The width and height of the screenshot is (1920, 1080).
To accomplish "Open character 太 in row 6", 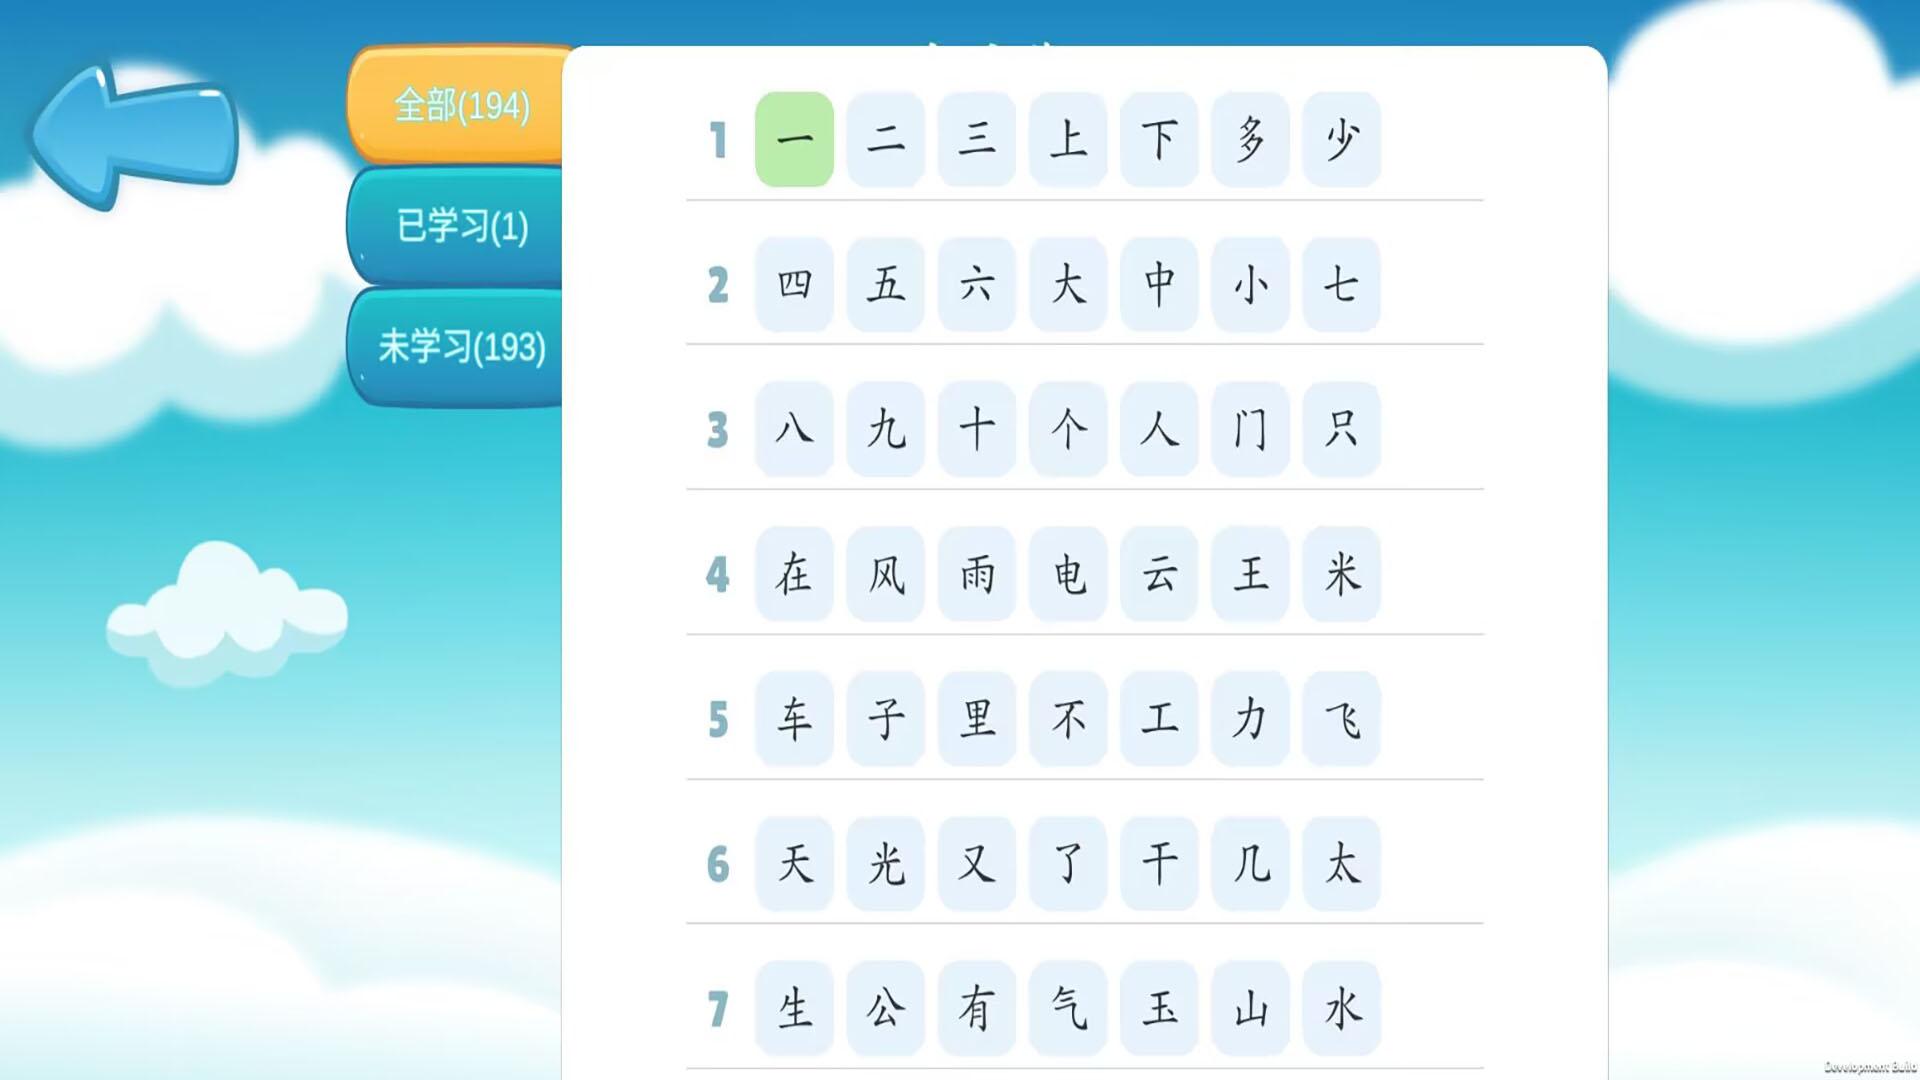I will (1341, 864).
